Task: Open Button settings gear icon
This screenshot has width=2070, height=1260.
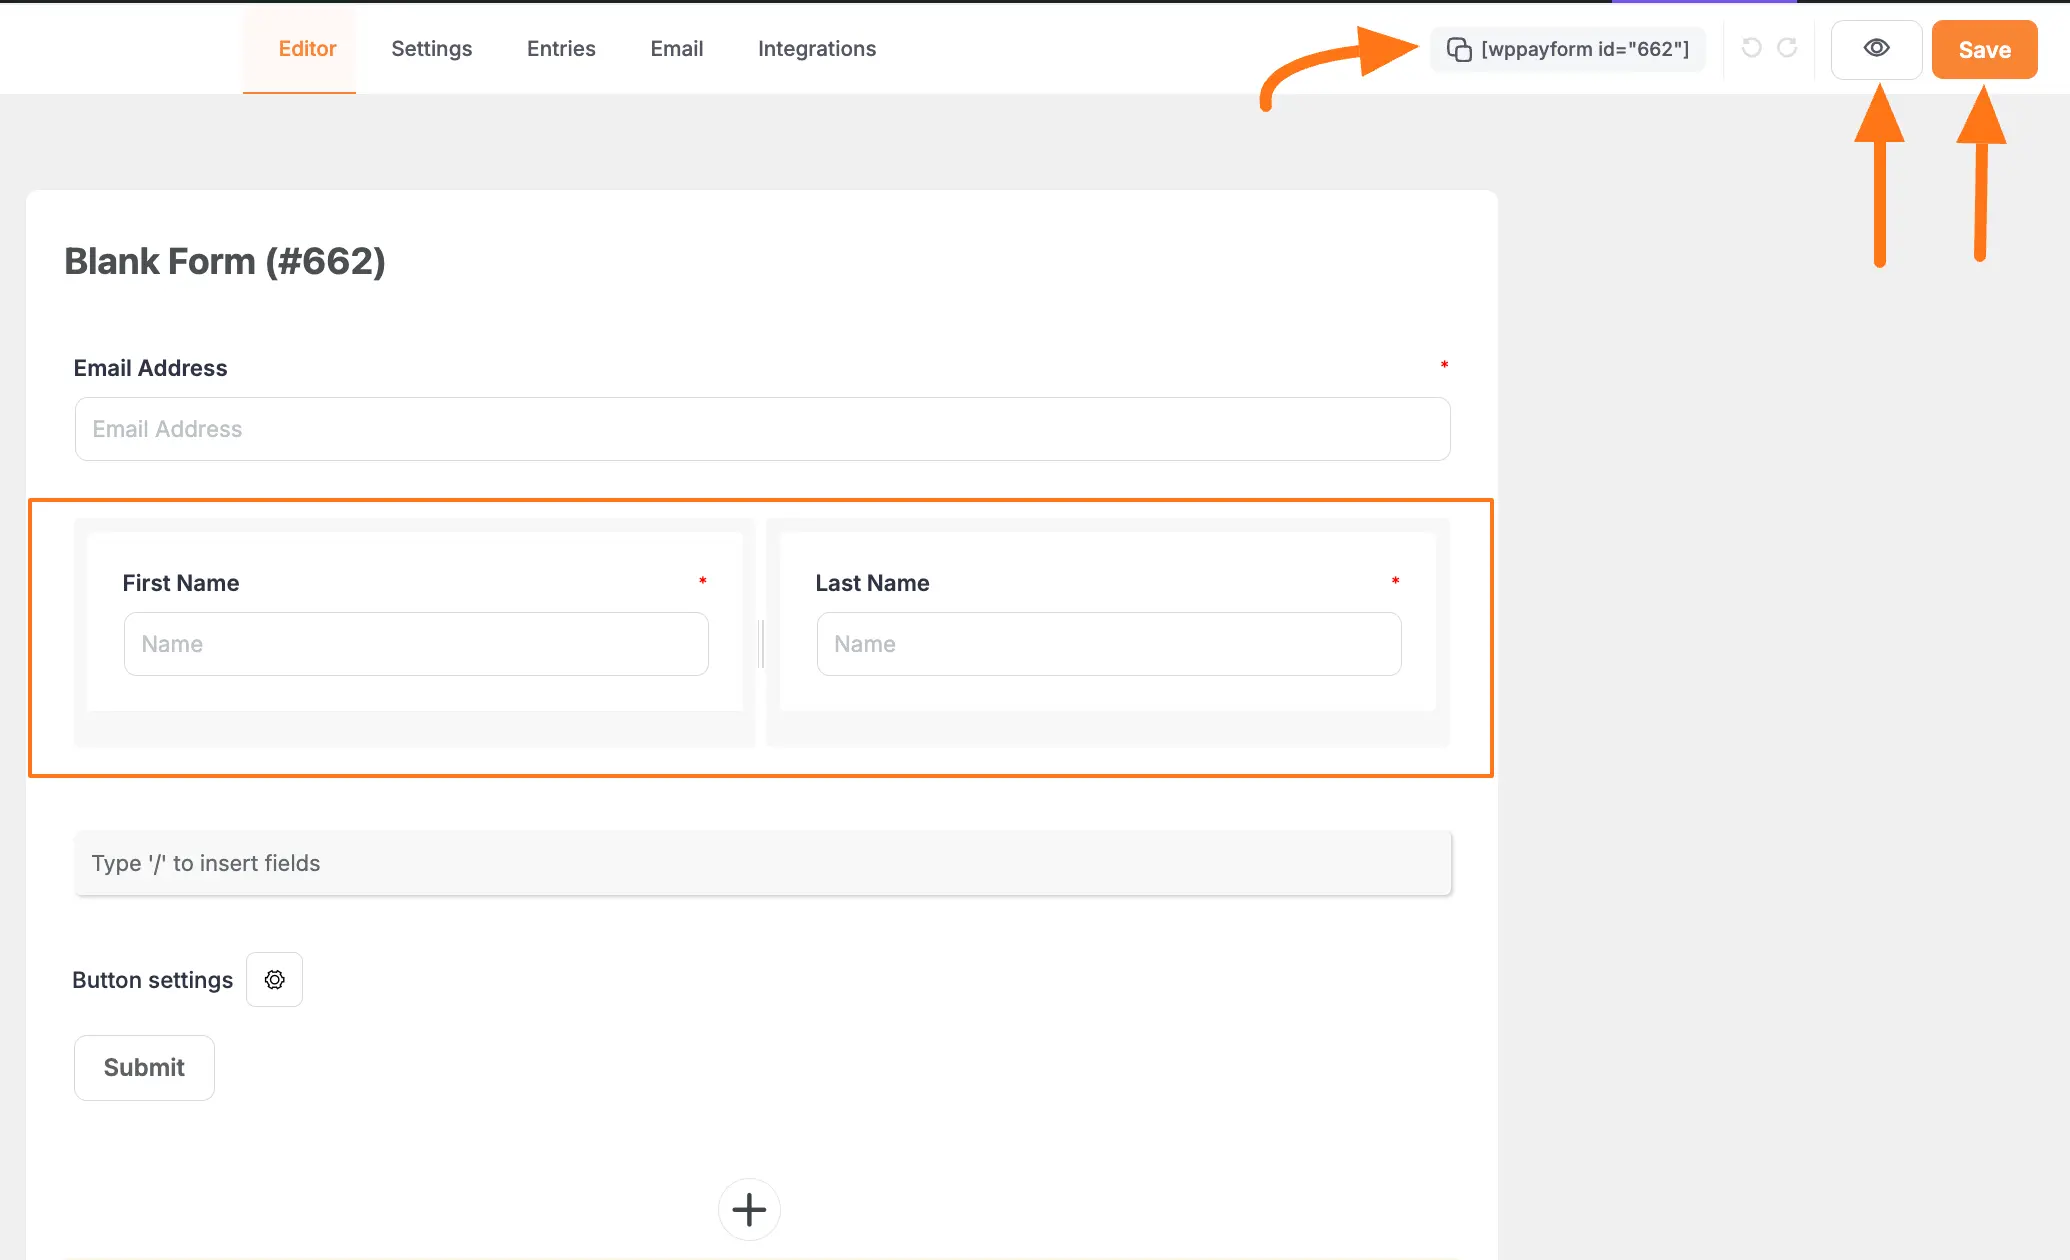Action: (x=274, y=980)
